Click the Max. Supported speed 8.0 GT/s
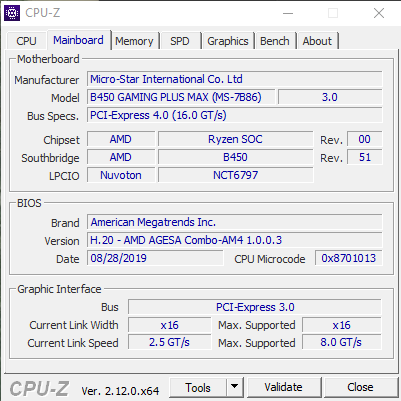The height and width of the screenshot is (401, 401). 342,343
